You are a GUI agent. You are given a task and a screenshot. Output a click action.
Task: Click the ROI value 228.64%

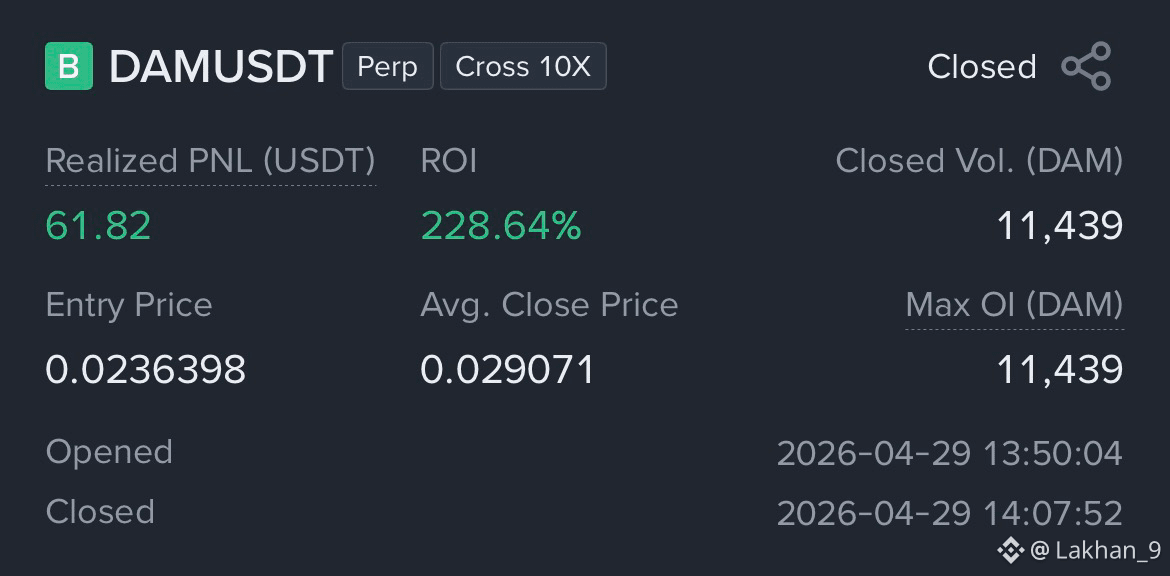click(501, 226)
